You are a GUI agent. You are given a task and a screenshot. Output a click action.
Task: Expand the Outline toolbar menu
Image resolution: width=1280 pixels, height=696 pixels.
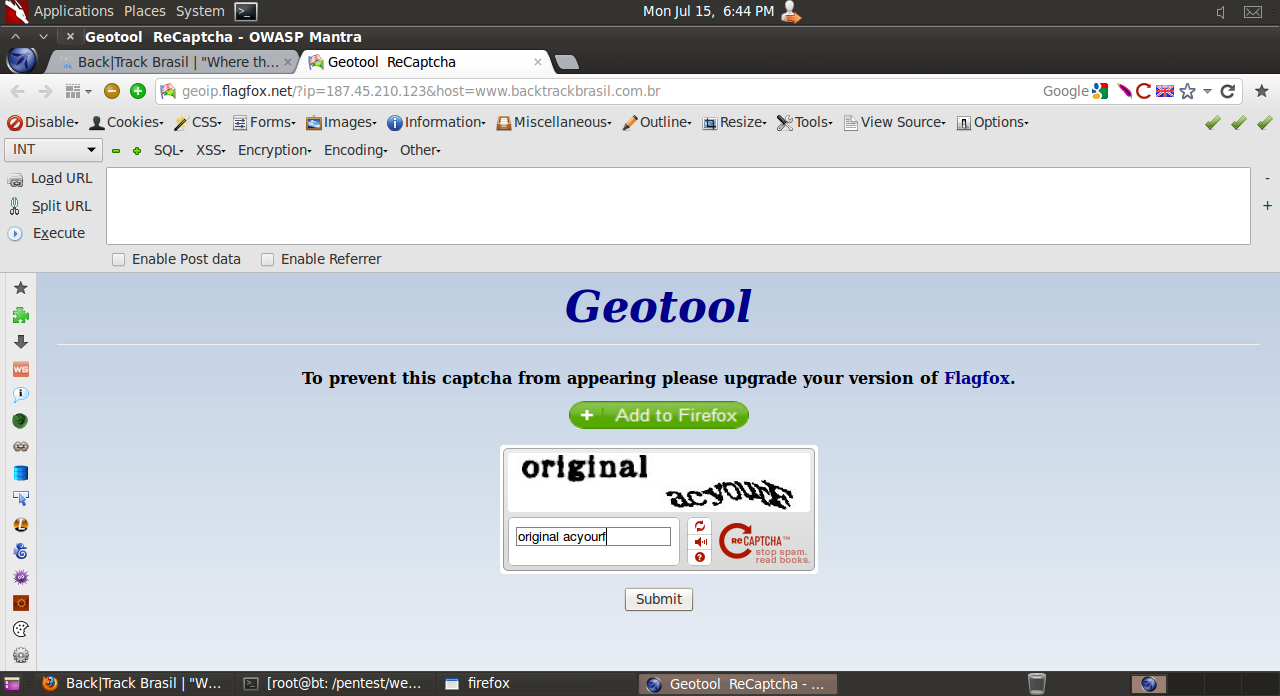(x=657, y=122)
